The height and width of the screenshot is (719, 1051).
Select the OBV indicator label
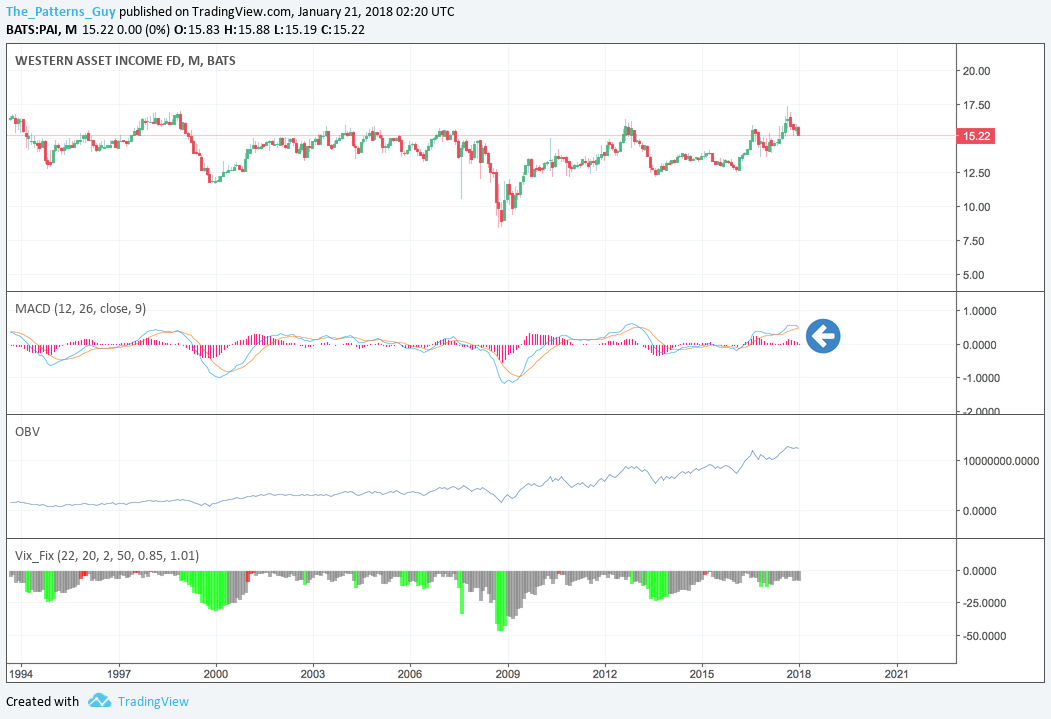(27, 432)
